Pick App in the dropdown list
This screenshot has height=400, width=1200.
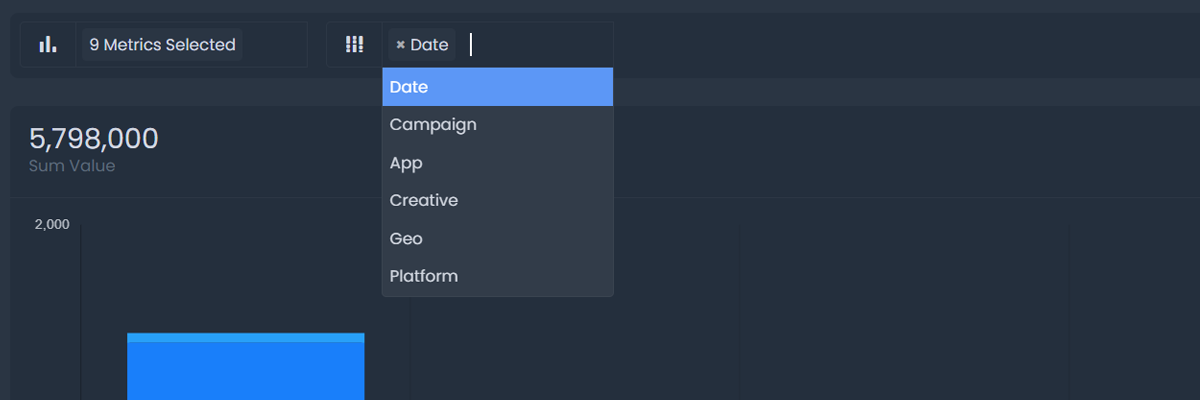(406, 163)
